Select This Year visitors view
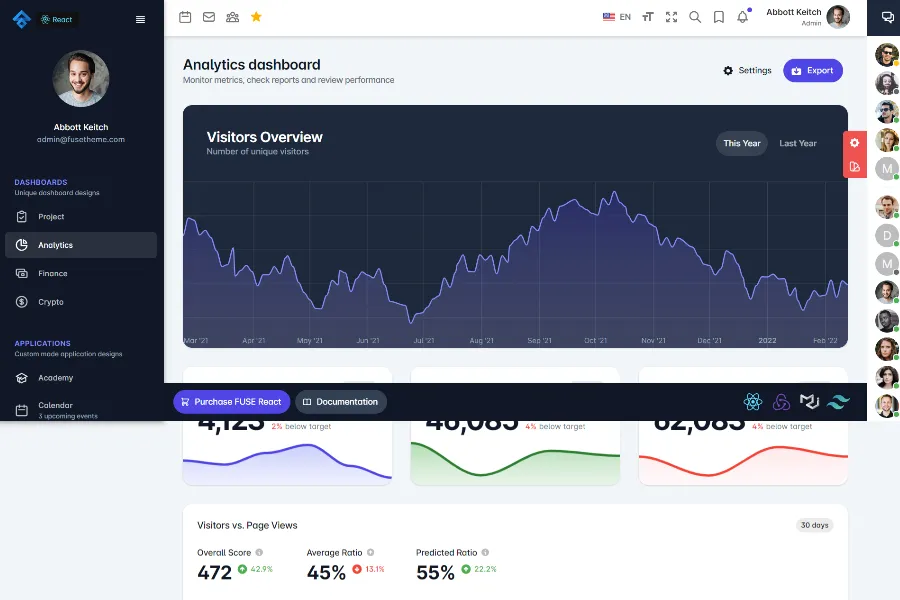Screen dimensions: 900x600 pos(742,143)
